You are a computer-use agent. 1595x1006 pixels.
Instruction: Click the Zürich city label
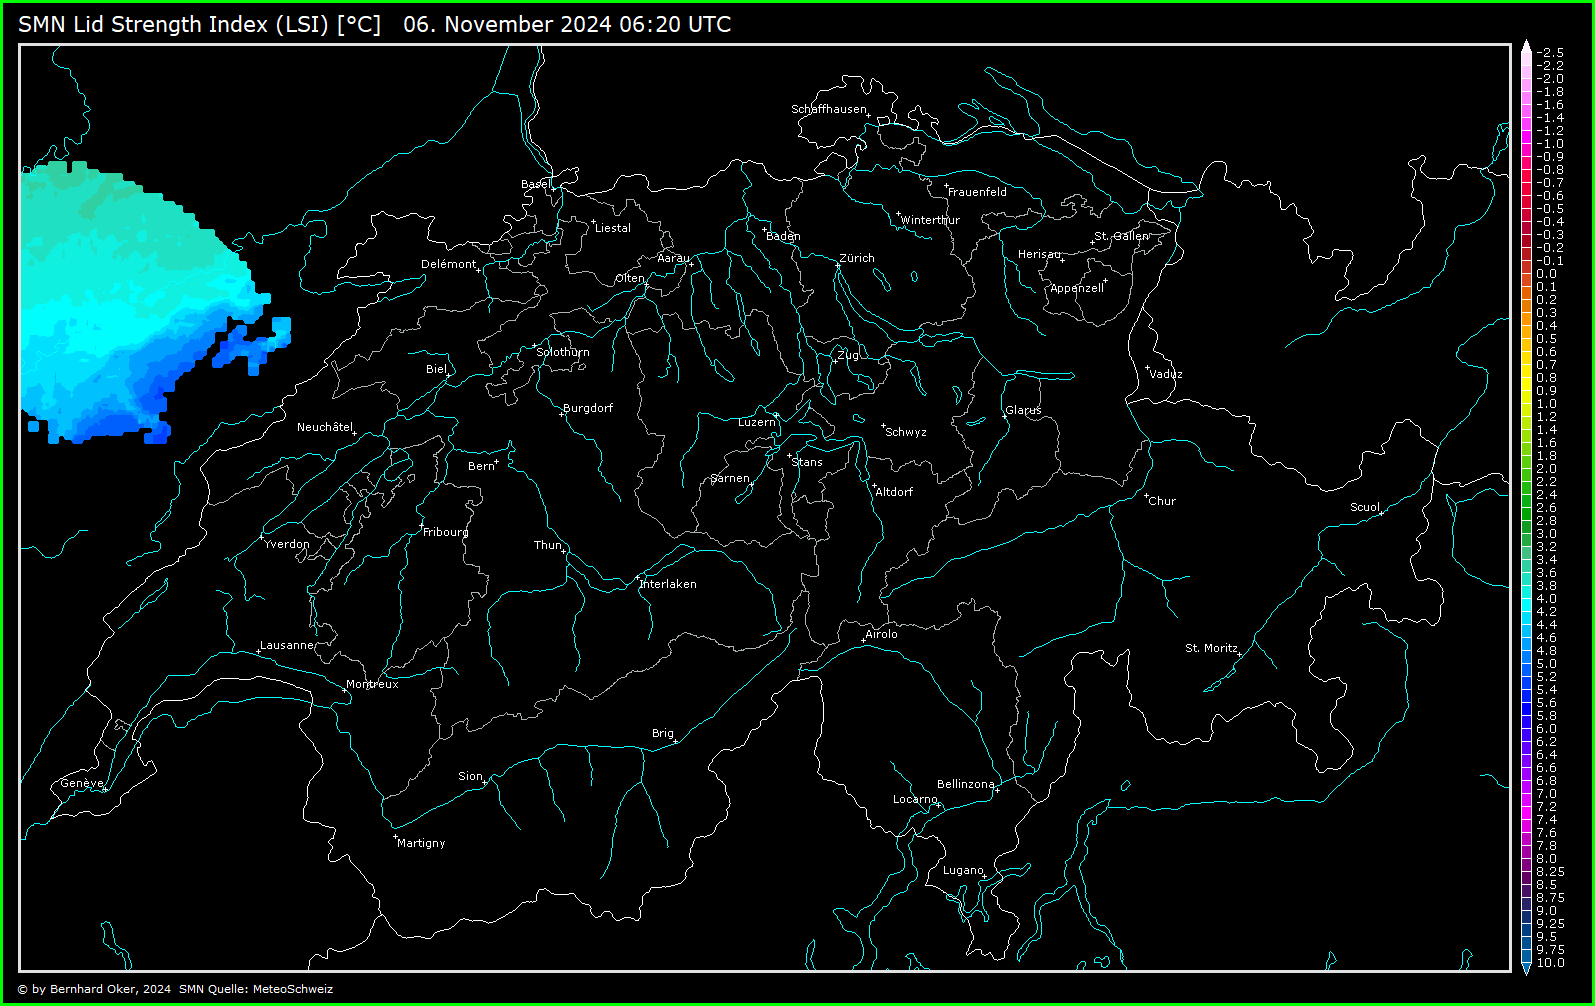(x=857, y=258)
